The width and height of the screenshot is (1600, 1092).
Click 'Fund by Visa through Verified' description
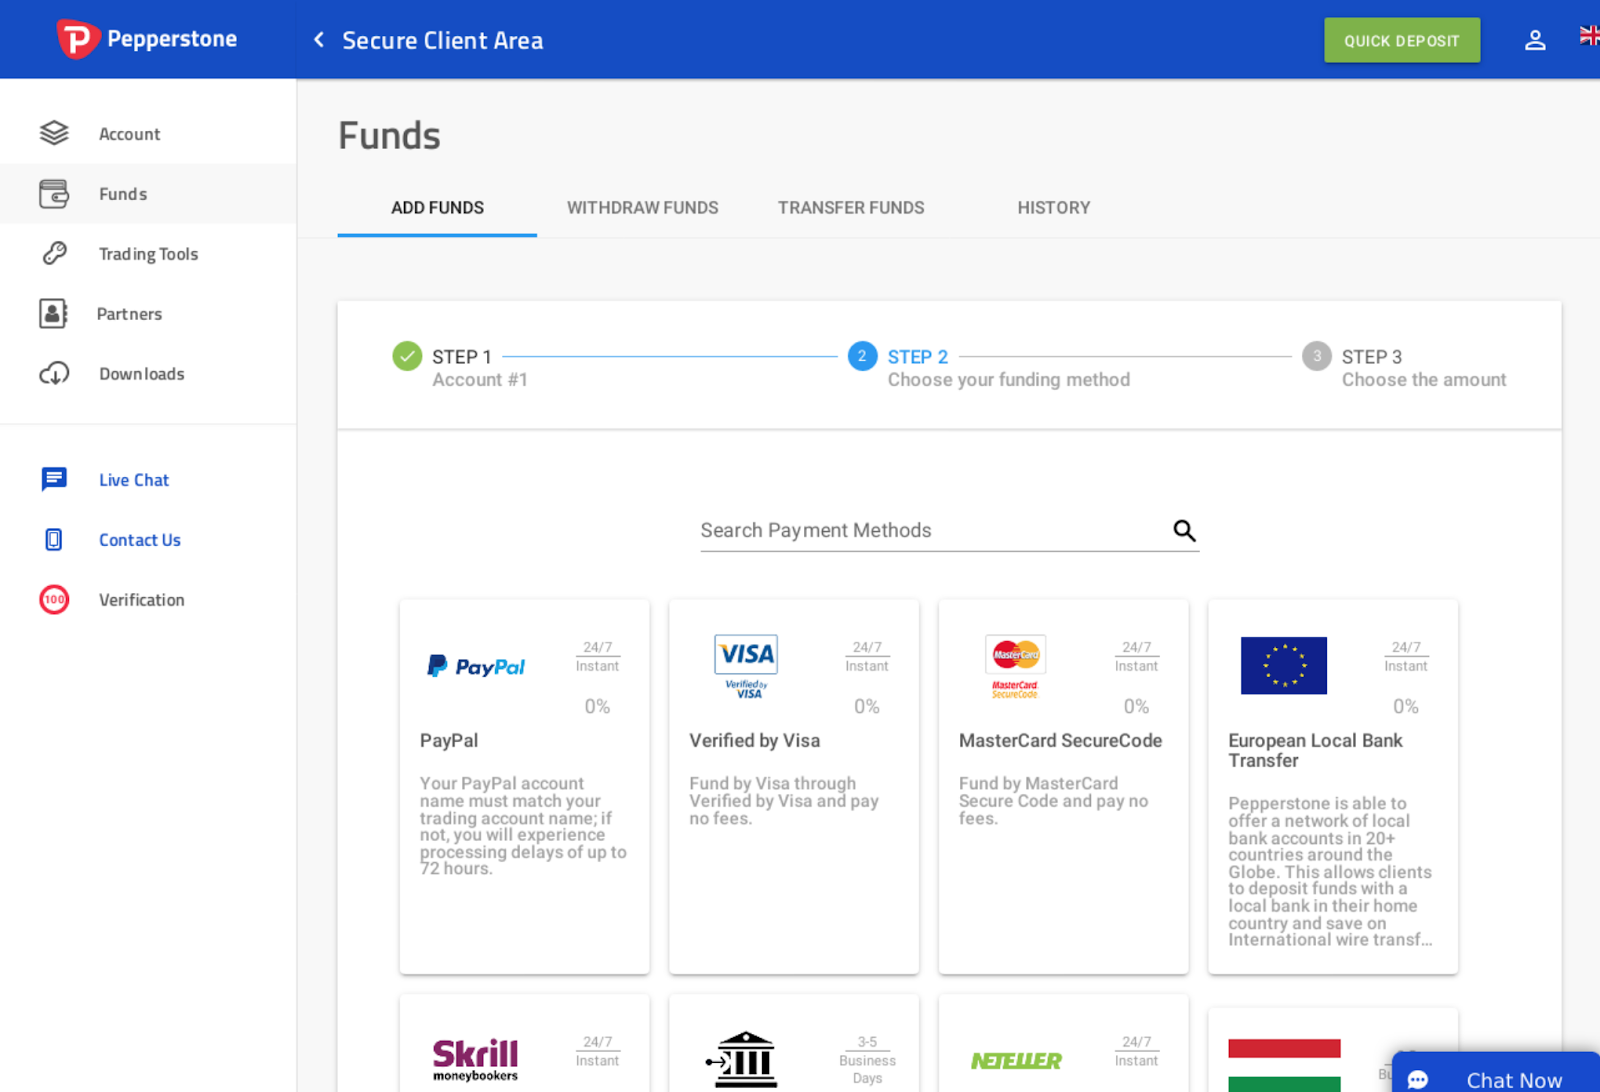click(784, 801)
